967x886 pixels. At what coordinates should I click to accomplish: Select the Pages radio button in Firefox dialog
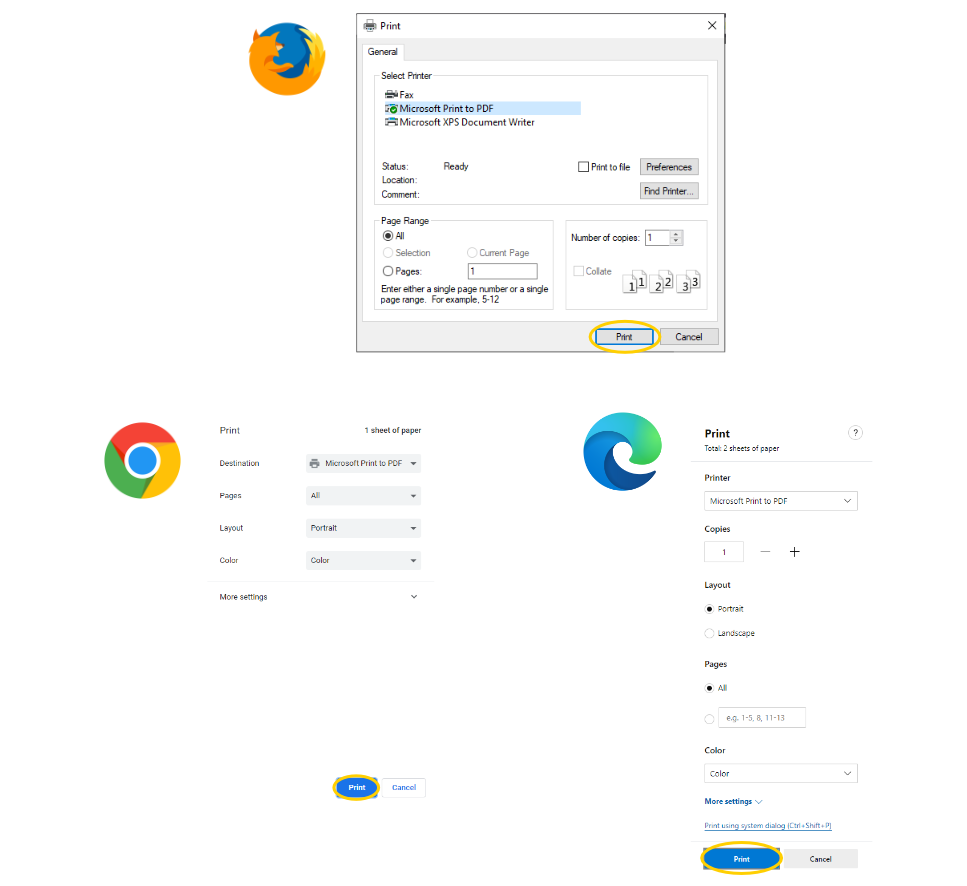[388, 271]
